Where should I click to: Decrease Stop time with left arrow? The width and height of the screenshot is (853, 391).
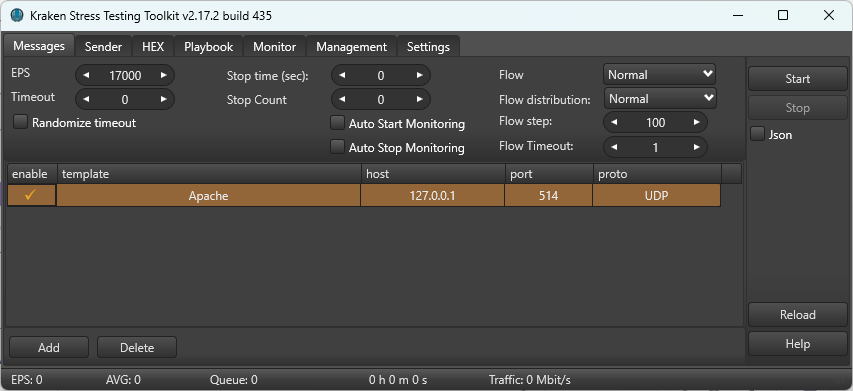coord(342,76)
